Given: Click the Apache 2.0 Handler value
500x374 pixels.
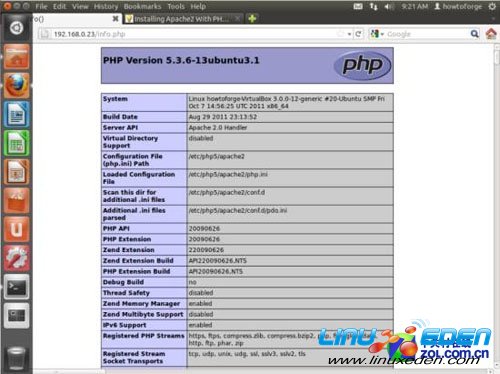Looking at the screenshot, I should point(218,127).
